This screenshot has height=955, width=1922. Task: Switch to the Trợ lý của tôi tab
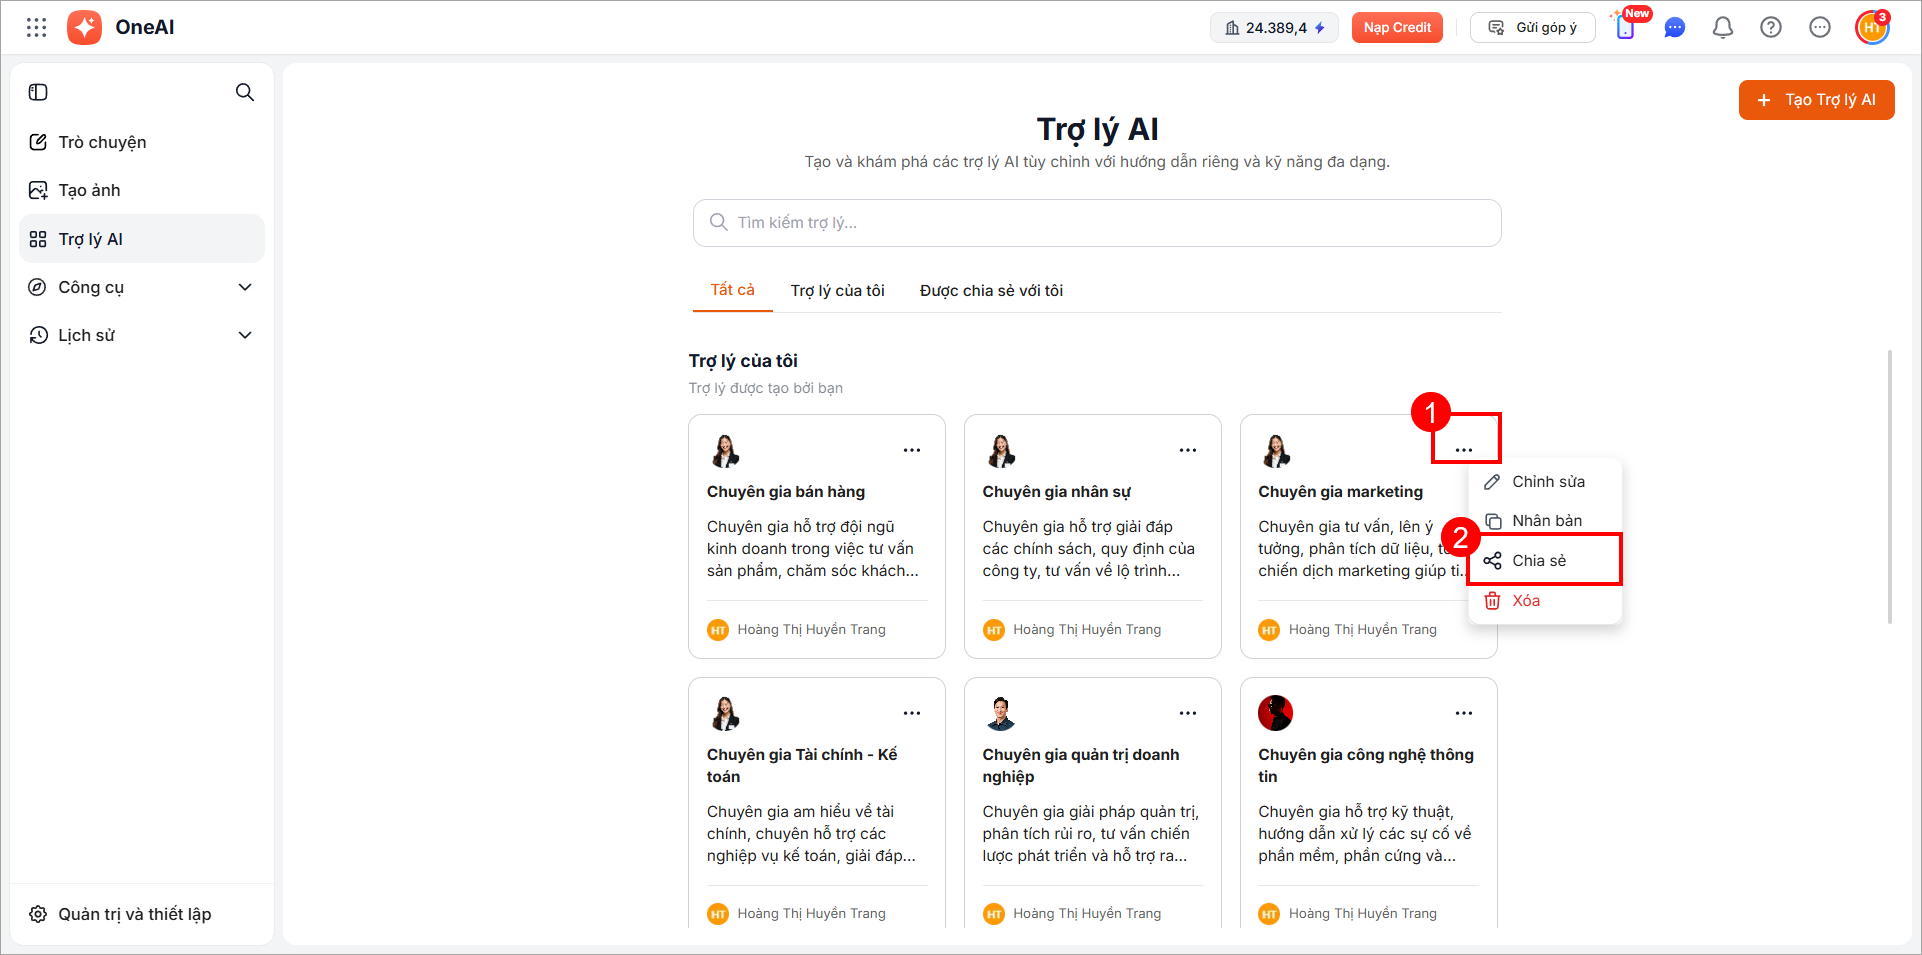click(838, 291)
